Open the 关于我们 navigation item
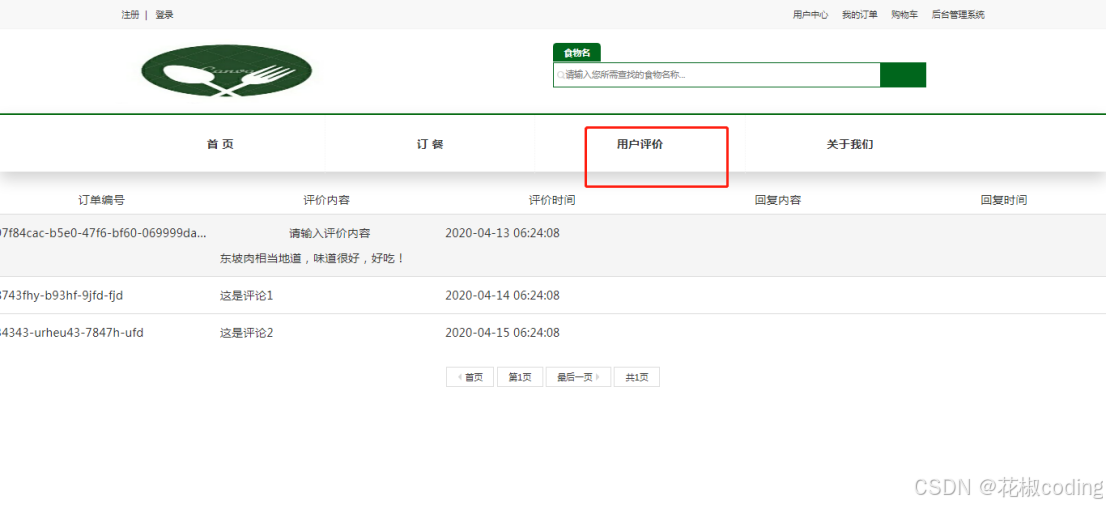1107x507 pixels. [850, 145]
